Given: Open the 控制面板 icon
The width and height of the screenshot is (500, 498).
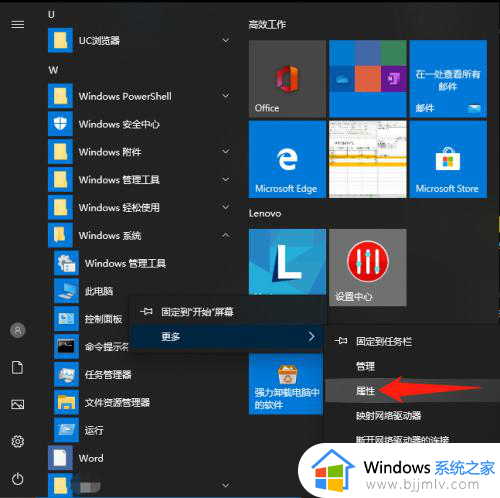Looking at the screenshot, I should 66,319.
